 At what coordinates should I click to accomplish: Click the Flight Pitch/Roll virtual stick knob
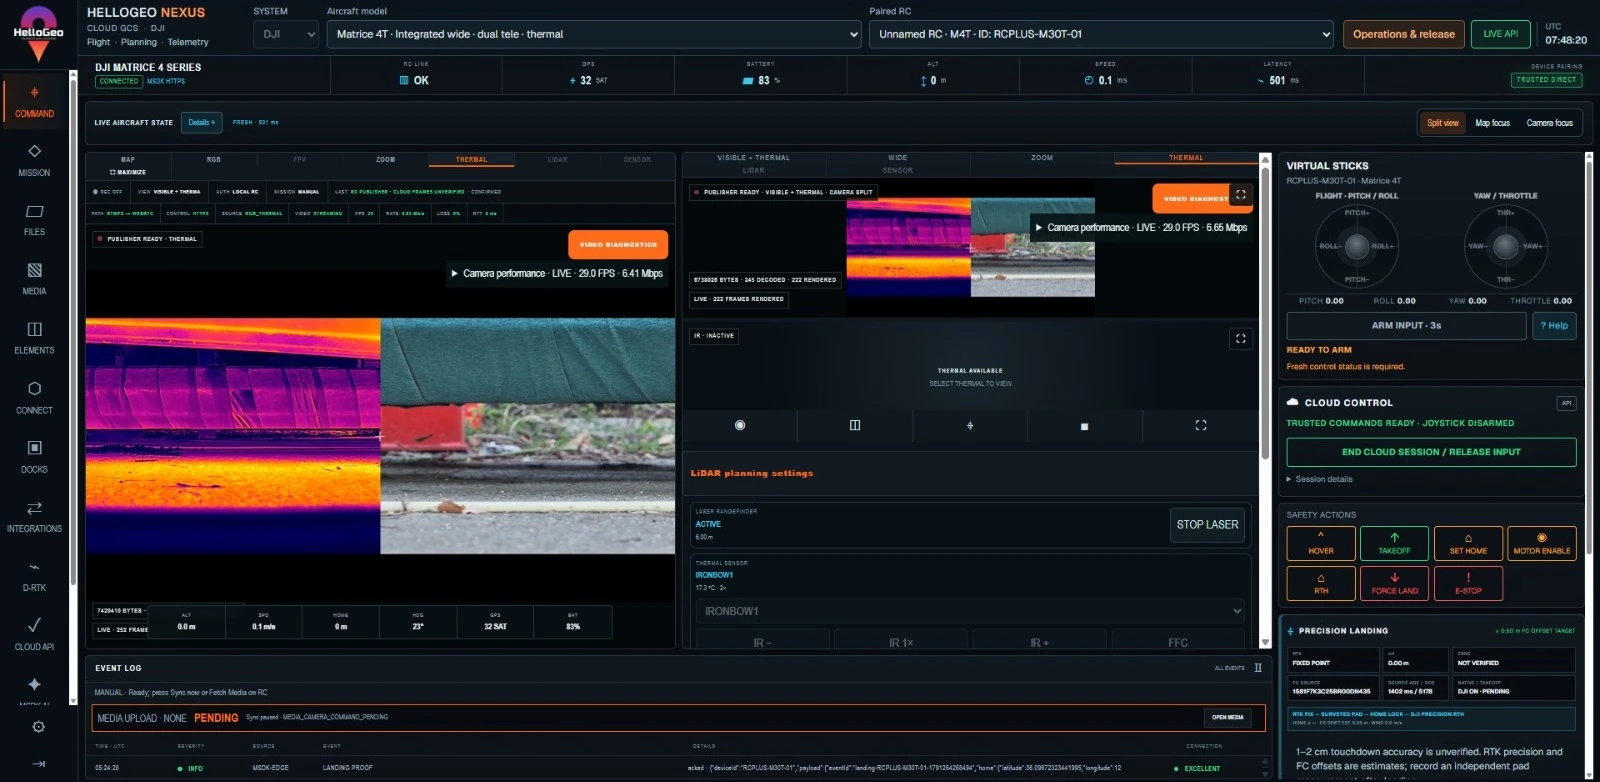click(x=1356, y=246)
